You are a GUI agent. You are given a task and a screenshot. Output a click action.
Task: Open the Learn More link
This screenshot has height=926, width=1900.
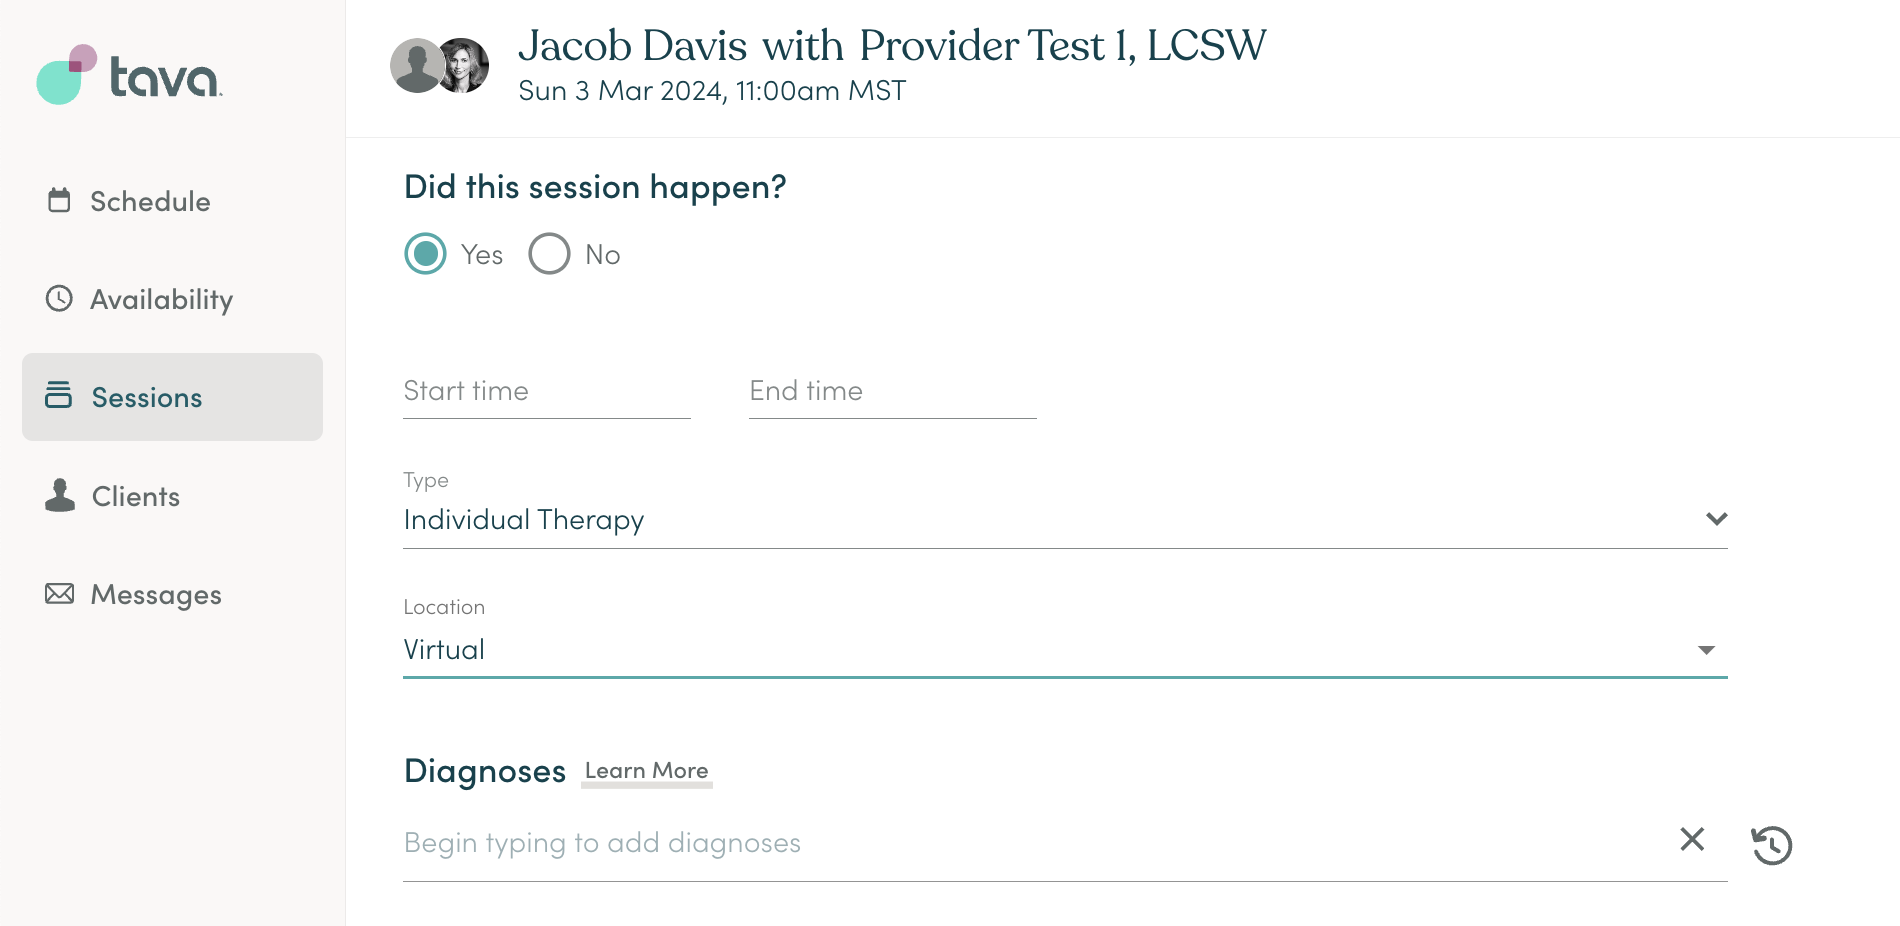[x=646, y=771]
